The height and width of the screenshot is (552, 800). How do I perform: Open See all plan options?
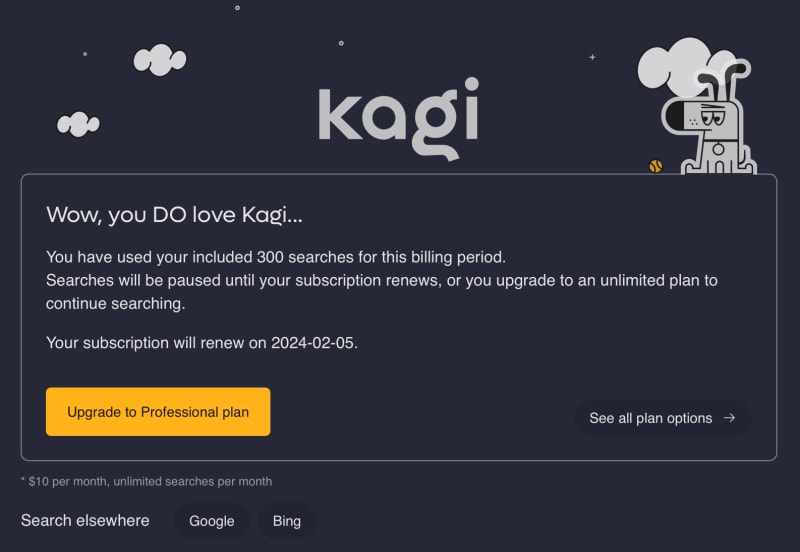coord(662,418)
